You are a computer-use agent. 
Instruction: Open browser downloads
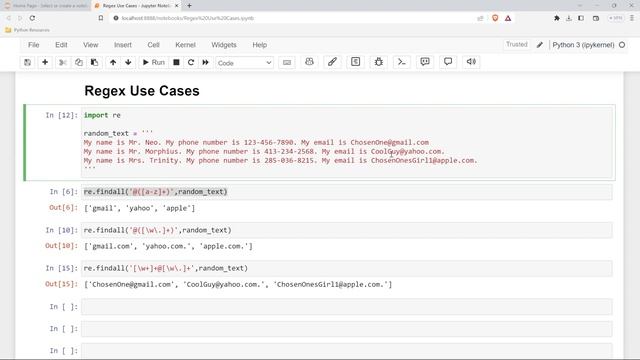(x=569, y=18)
